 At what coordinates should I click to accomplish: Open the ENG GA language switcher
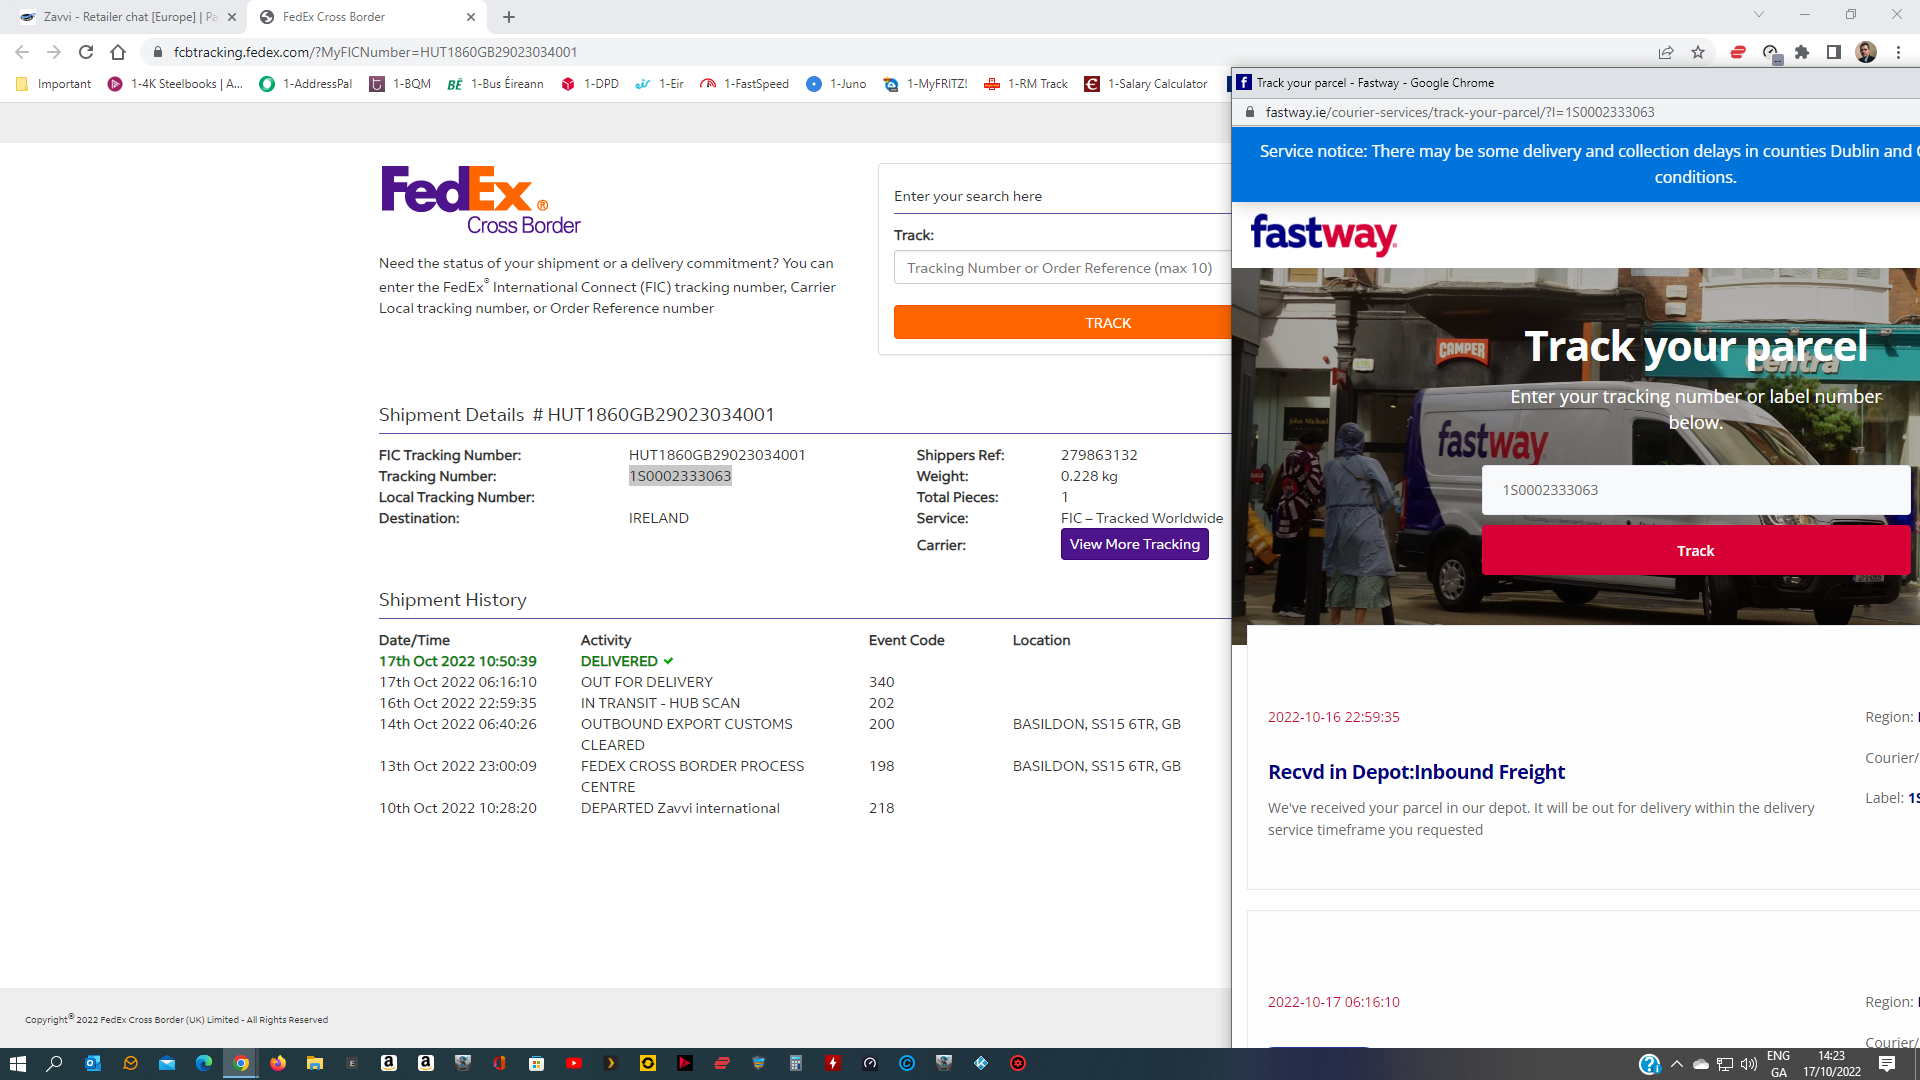coord(1779,1064)
